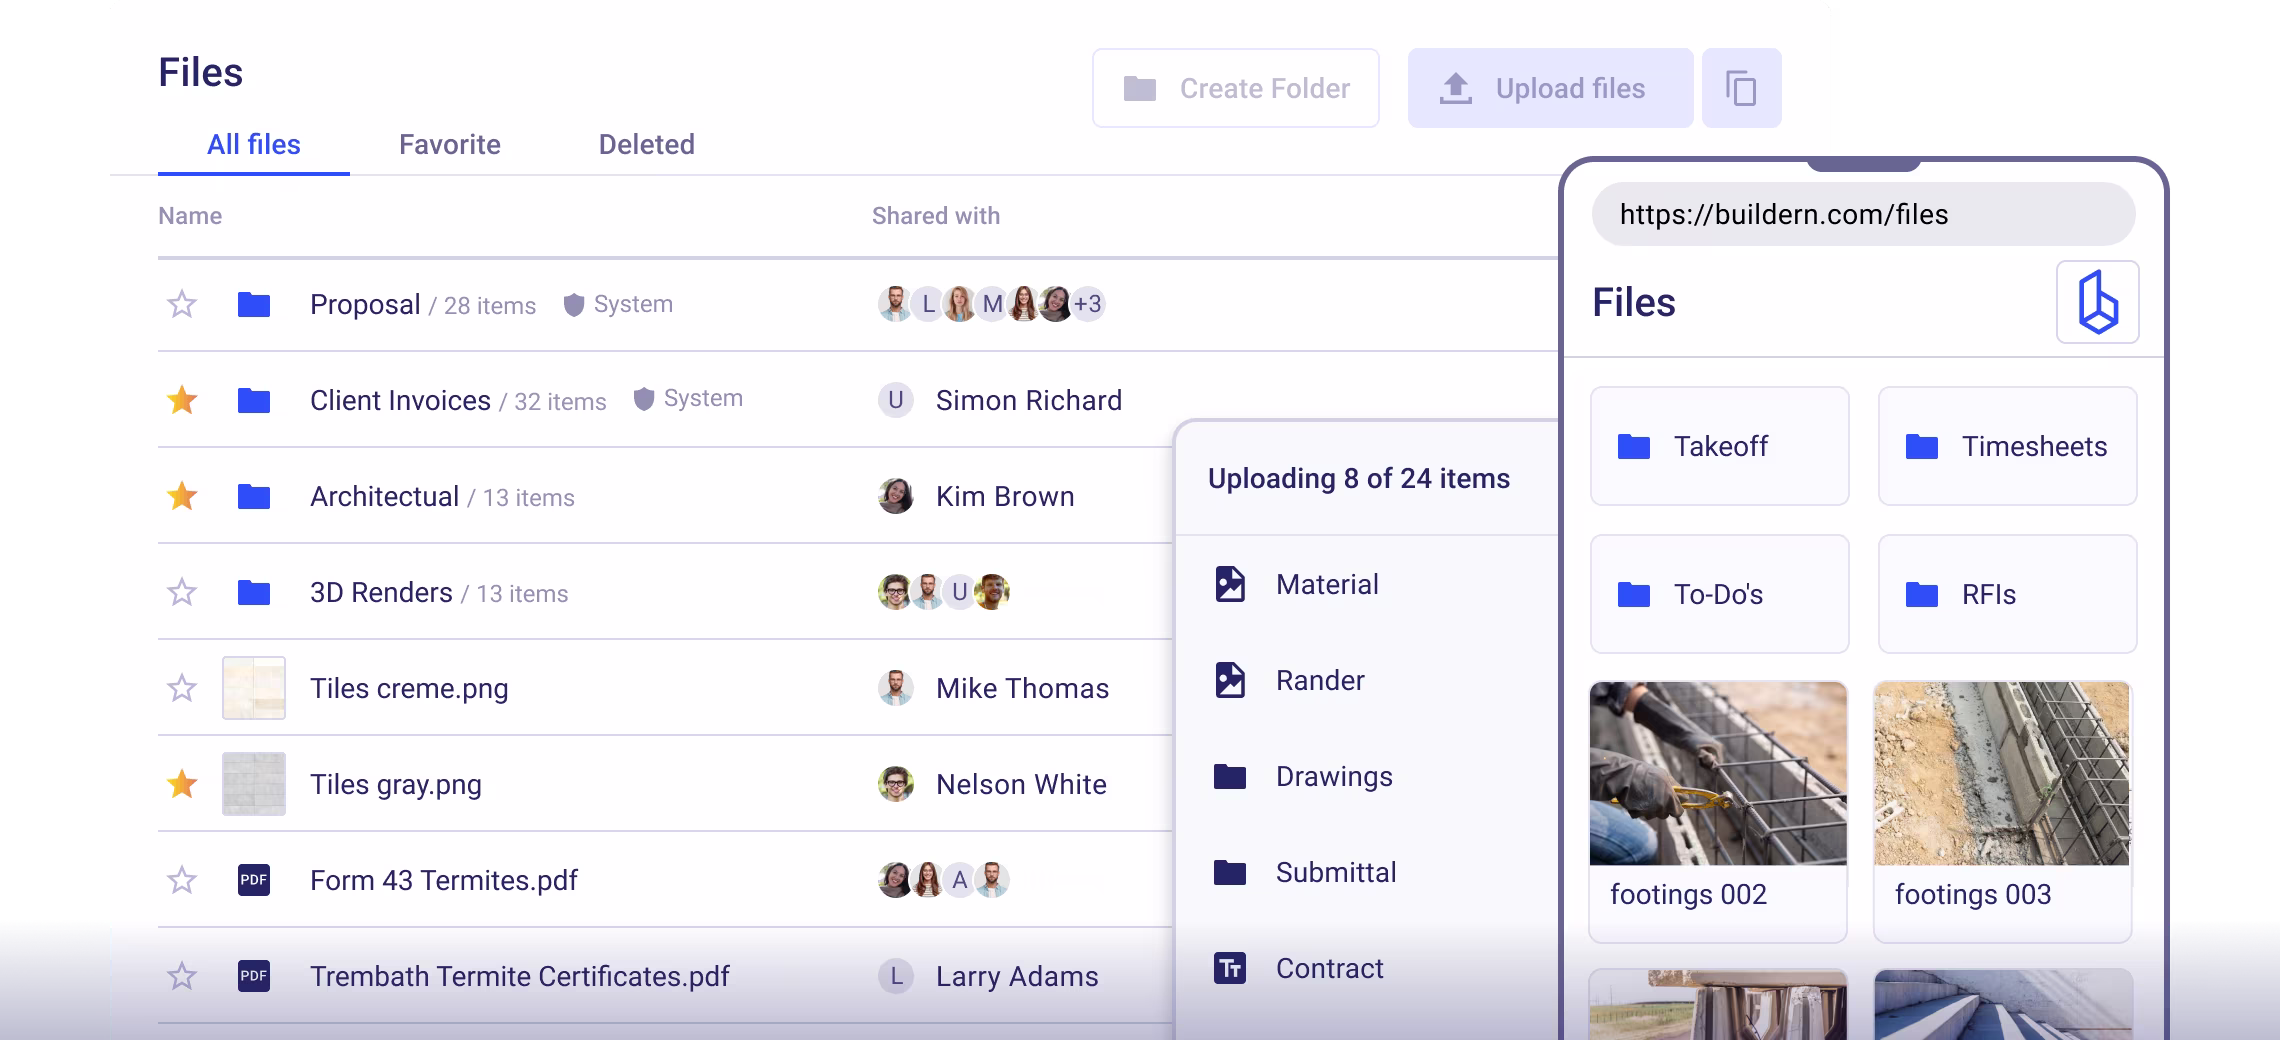This screenshot has height=1040, width=2280.
Task: Click the Form 43 Termites.pdf file name
Action: (x=444, y=880)
